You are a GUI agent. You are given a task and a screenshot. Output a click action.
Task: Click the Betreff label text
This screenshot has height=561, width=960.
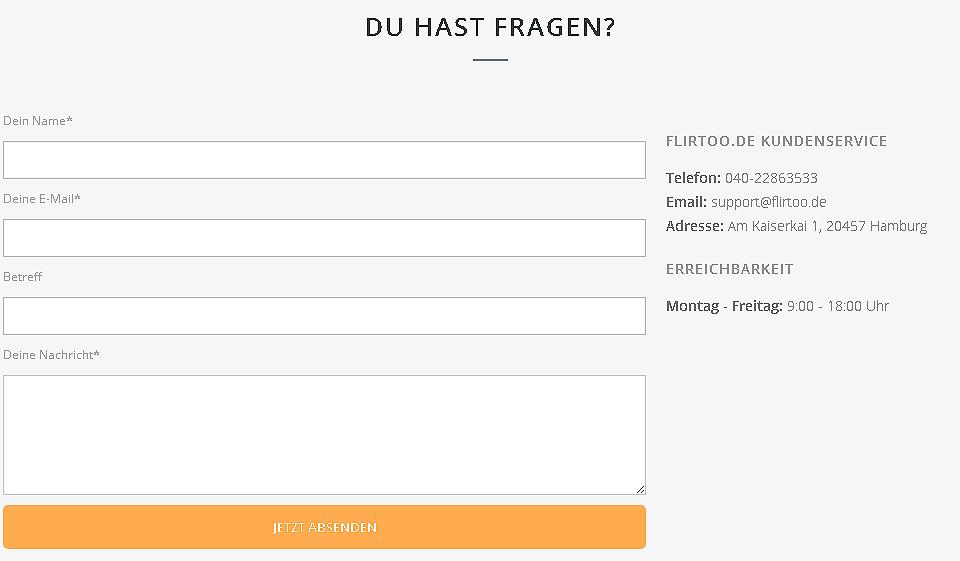23,277
